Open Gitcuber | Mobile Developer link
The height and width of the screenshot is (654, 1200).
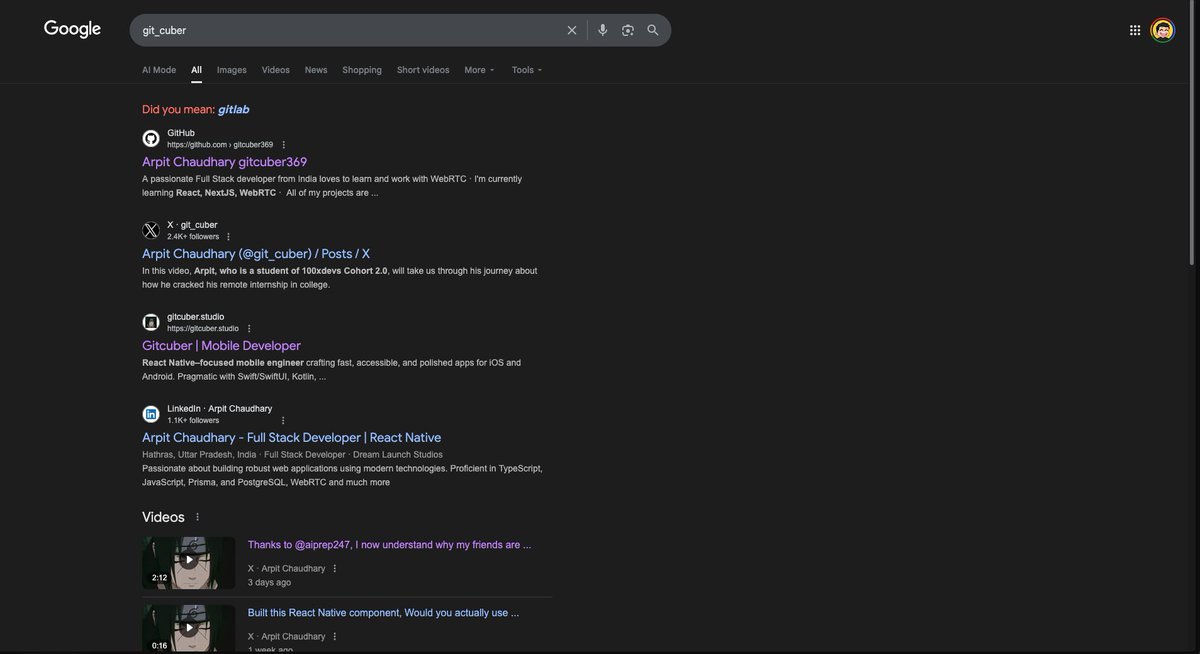(x=221, y=346)
